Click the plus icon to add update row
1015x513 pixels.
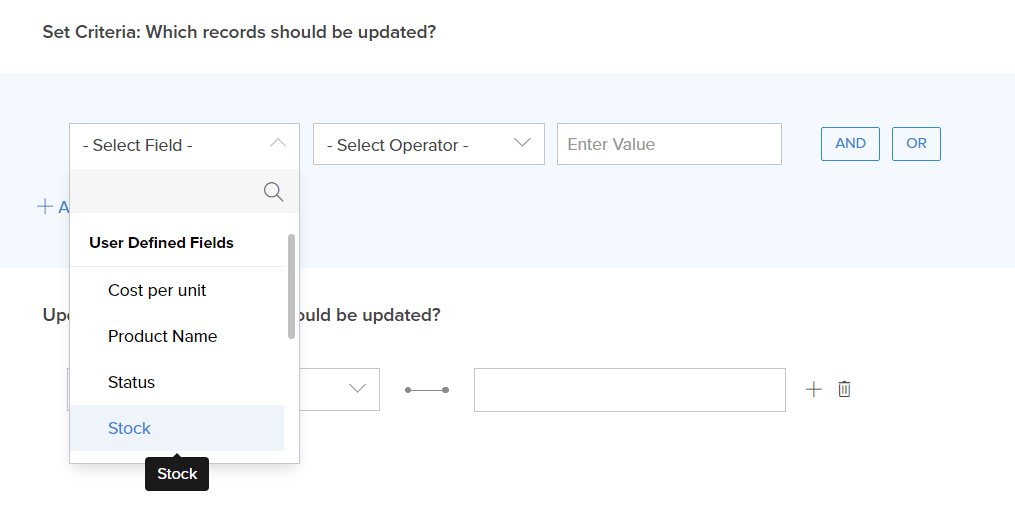[814, 389]
